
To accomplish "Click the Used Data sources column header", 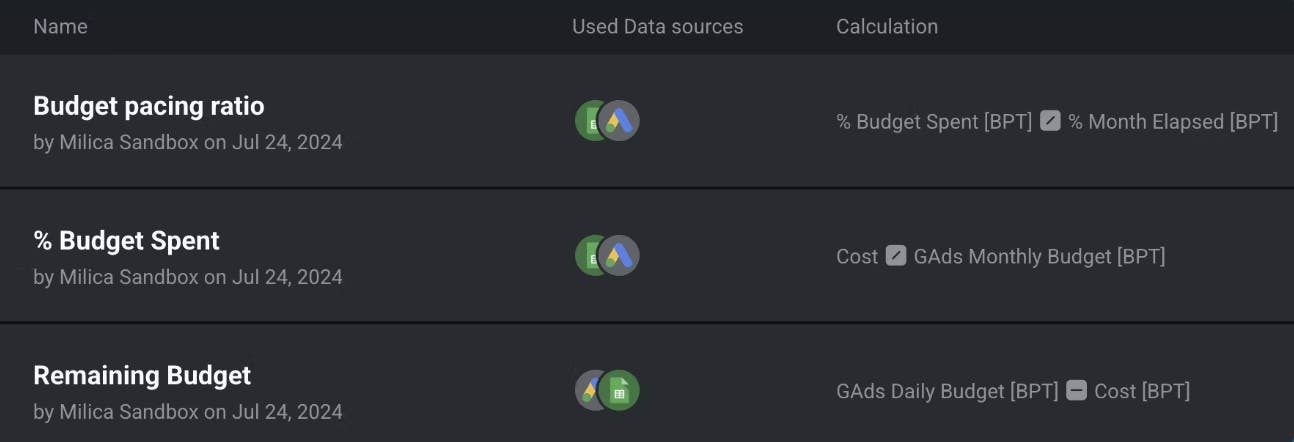I will [657, 27].
